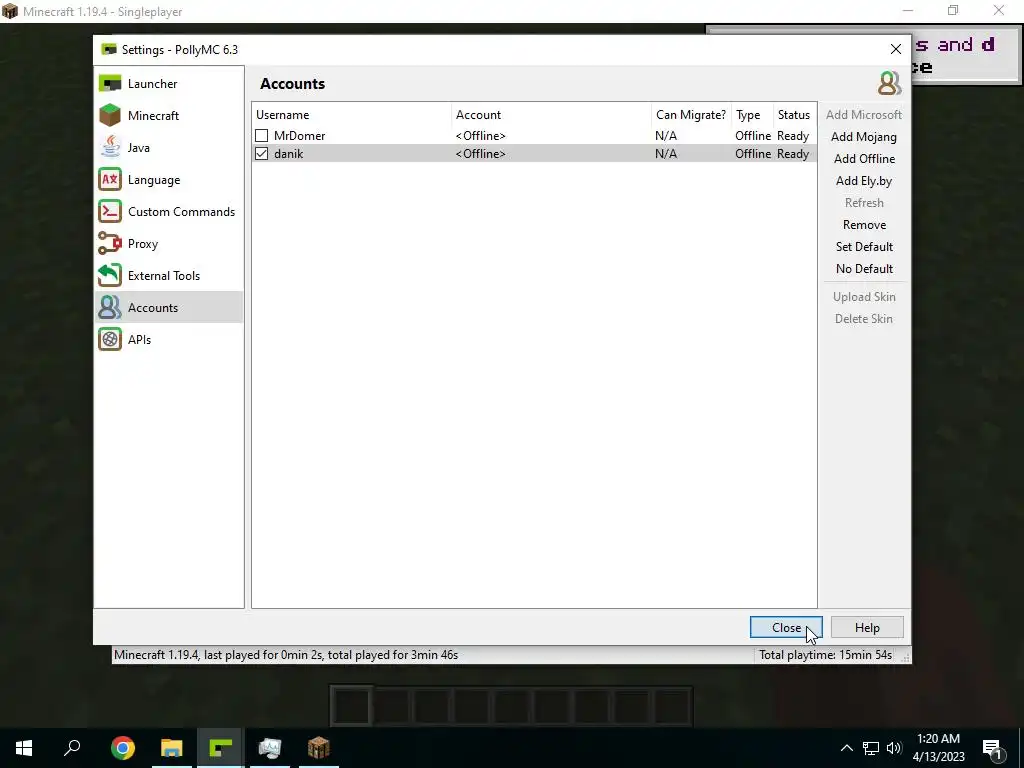Viewport: 1024px width, 768px height.
Task: Uncheck the danik account checkbox
Action: (x=262, y=154)
